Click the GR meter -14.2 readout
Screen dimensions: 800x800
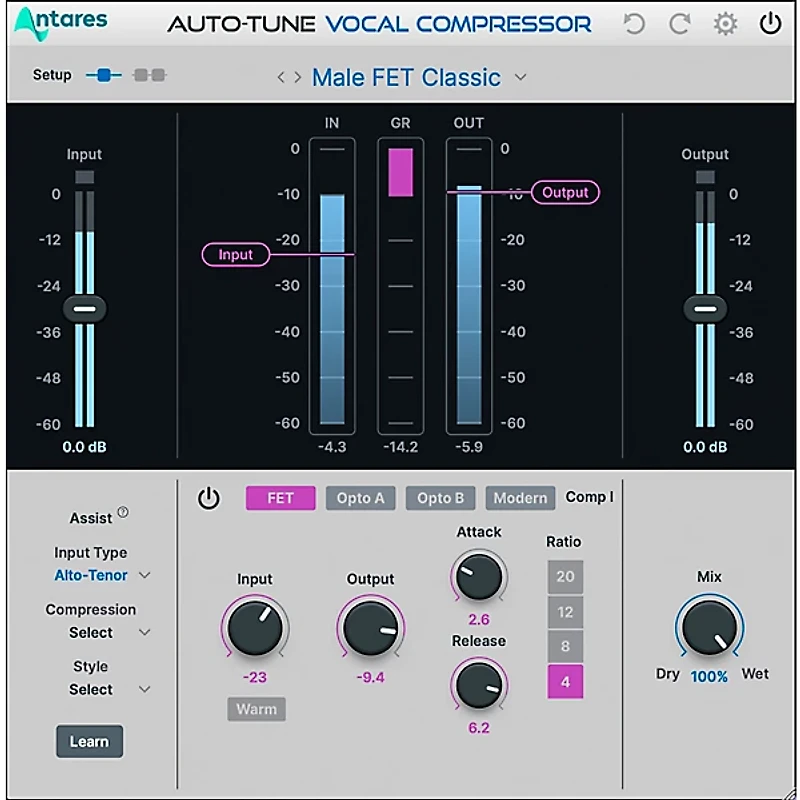(401, 447)
